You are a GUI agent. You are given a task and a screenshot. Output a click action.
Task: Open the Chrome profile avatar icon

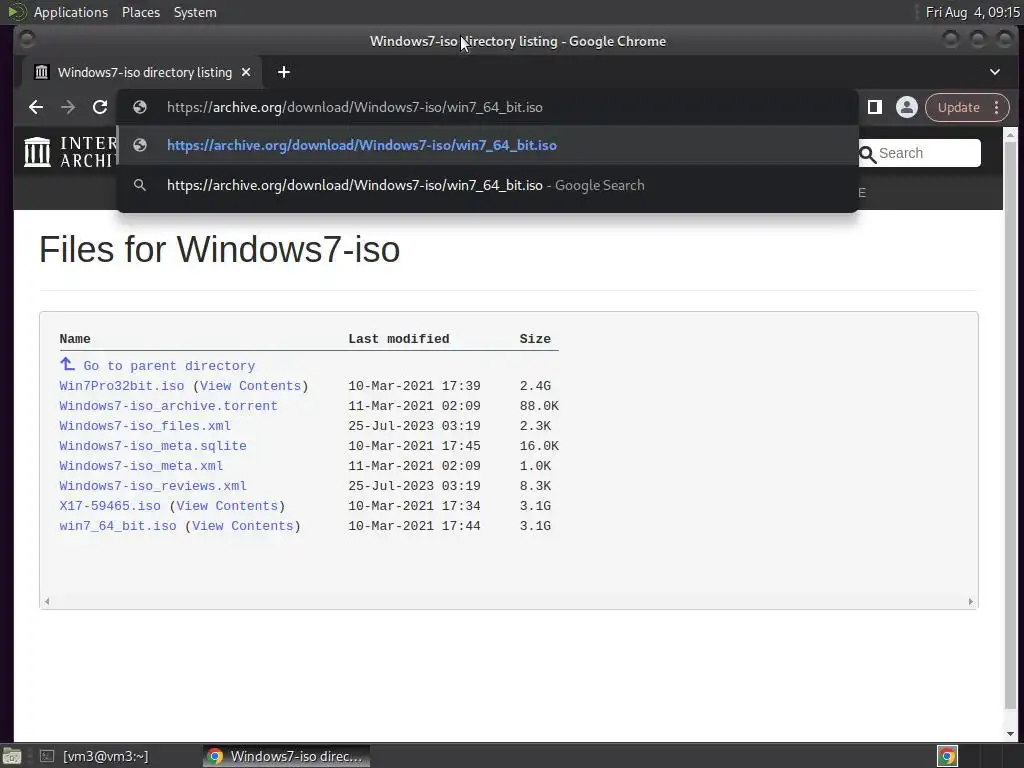906,107
